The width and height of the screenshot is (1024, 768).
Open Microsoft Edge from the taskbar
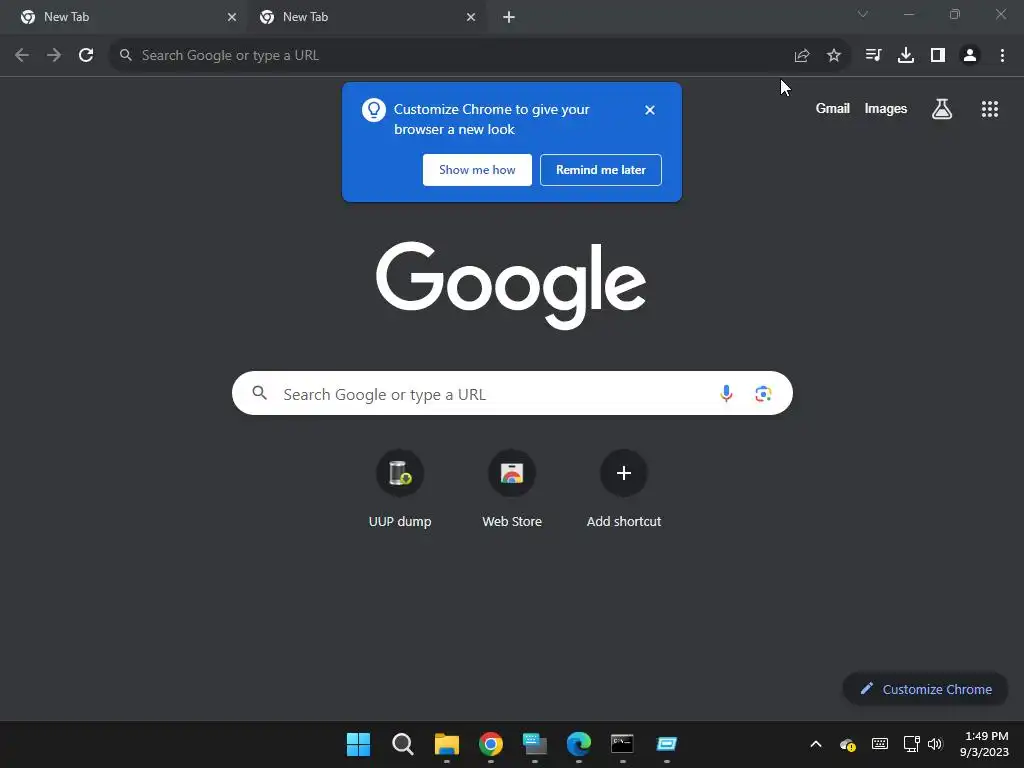579,744
